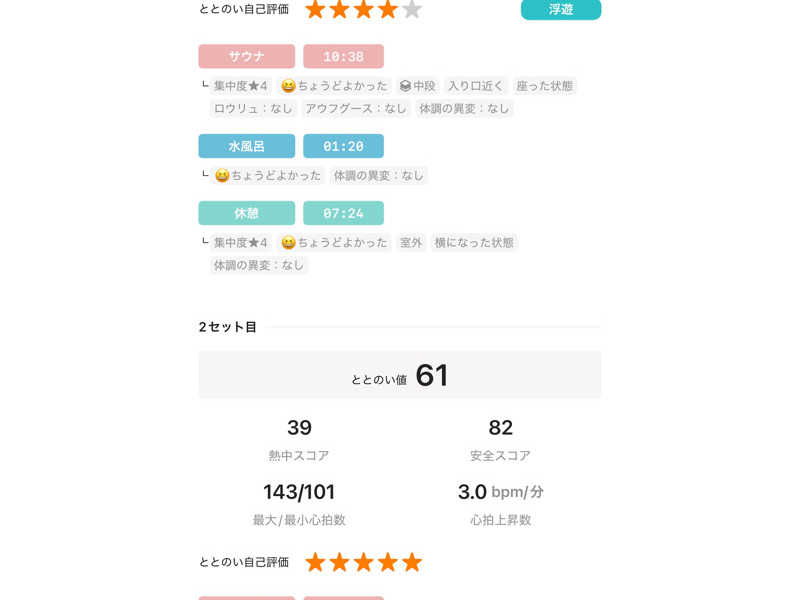Tap the green 休憩 label
Viewport: 800px width, 600px height.
[246, 213]
